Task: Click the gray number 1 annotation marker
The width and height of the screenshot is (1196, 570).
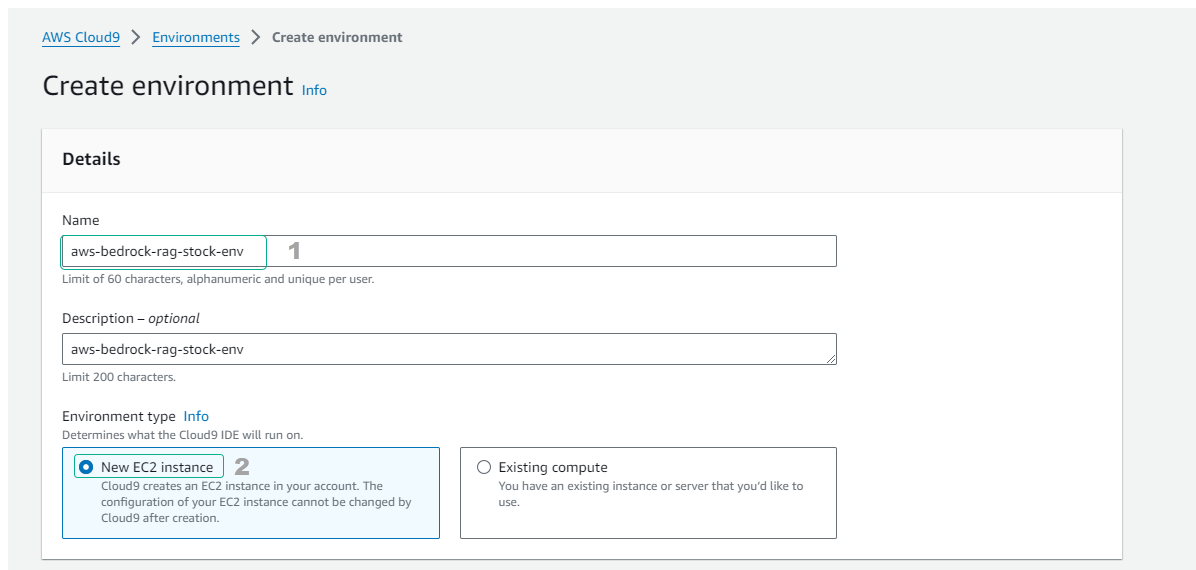Action: click(294, 251)
